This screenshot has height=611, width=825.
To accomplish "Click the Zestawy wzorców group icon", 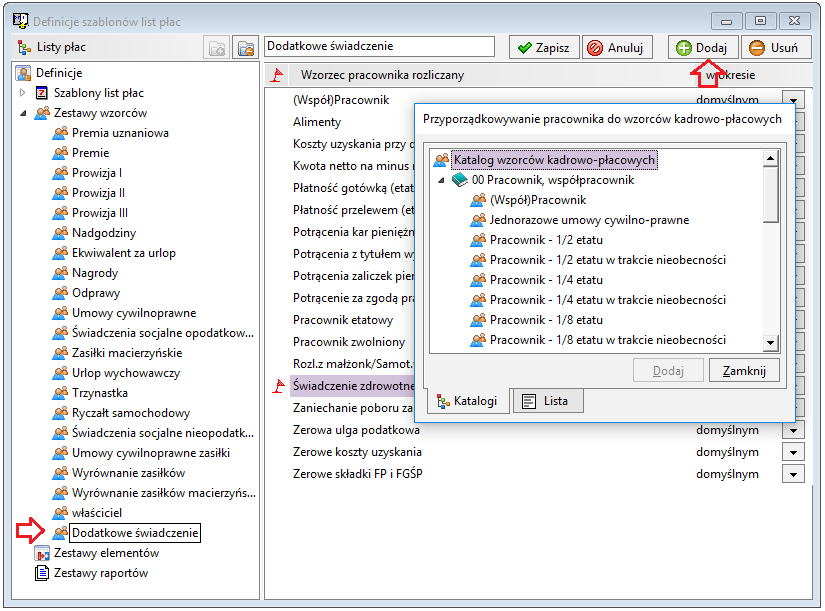I will (42, 113).
